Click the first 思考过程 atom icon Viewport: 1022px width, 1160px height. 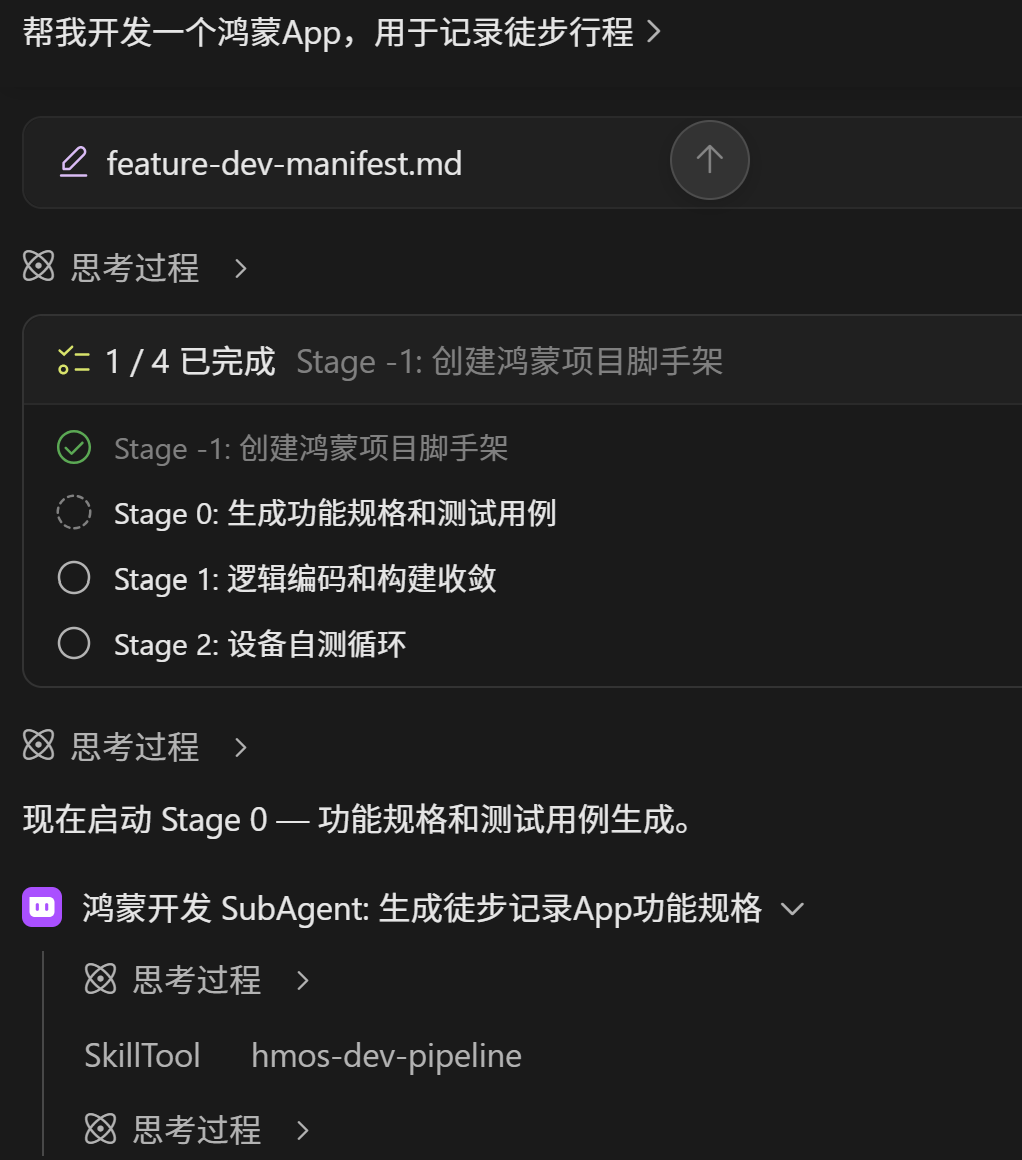pos(38,266)
